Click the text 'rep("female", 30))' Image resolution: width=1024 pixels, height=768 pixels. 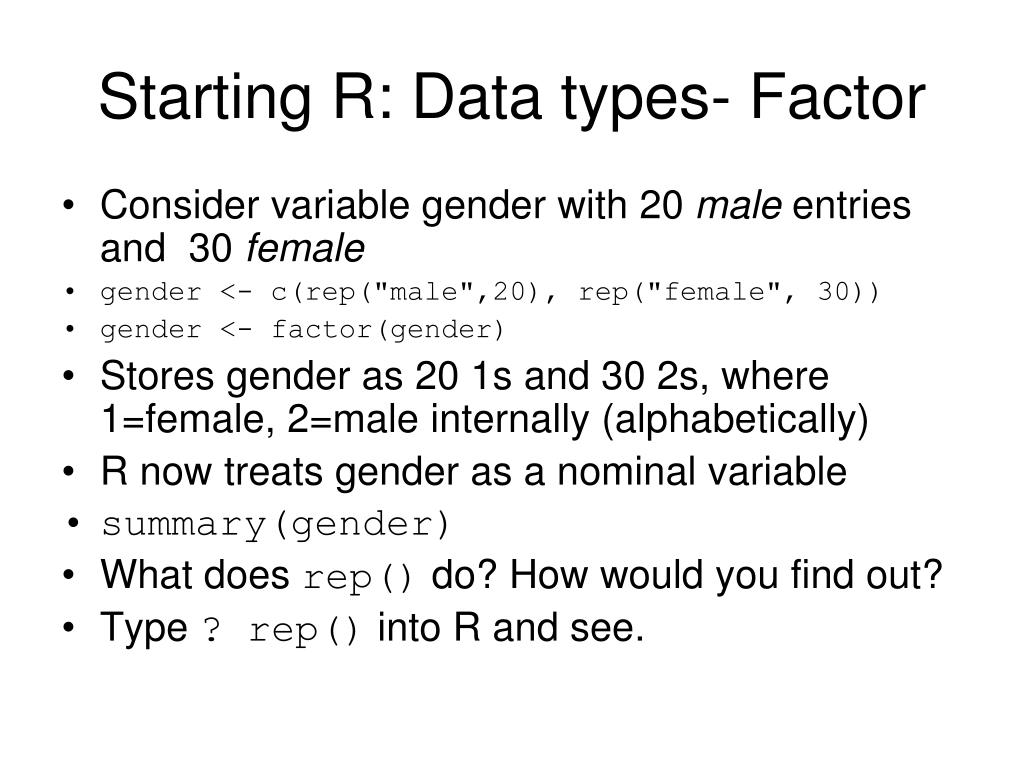coord(729,292)
